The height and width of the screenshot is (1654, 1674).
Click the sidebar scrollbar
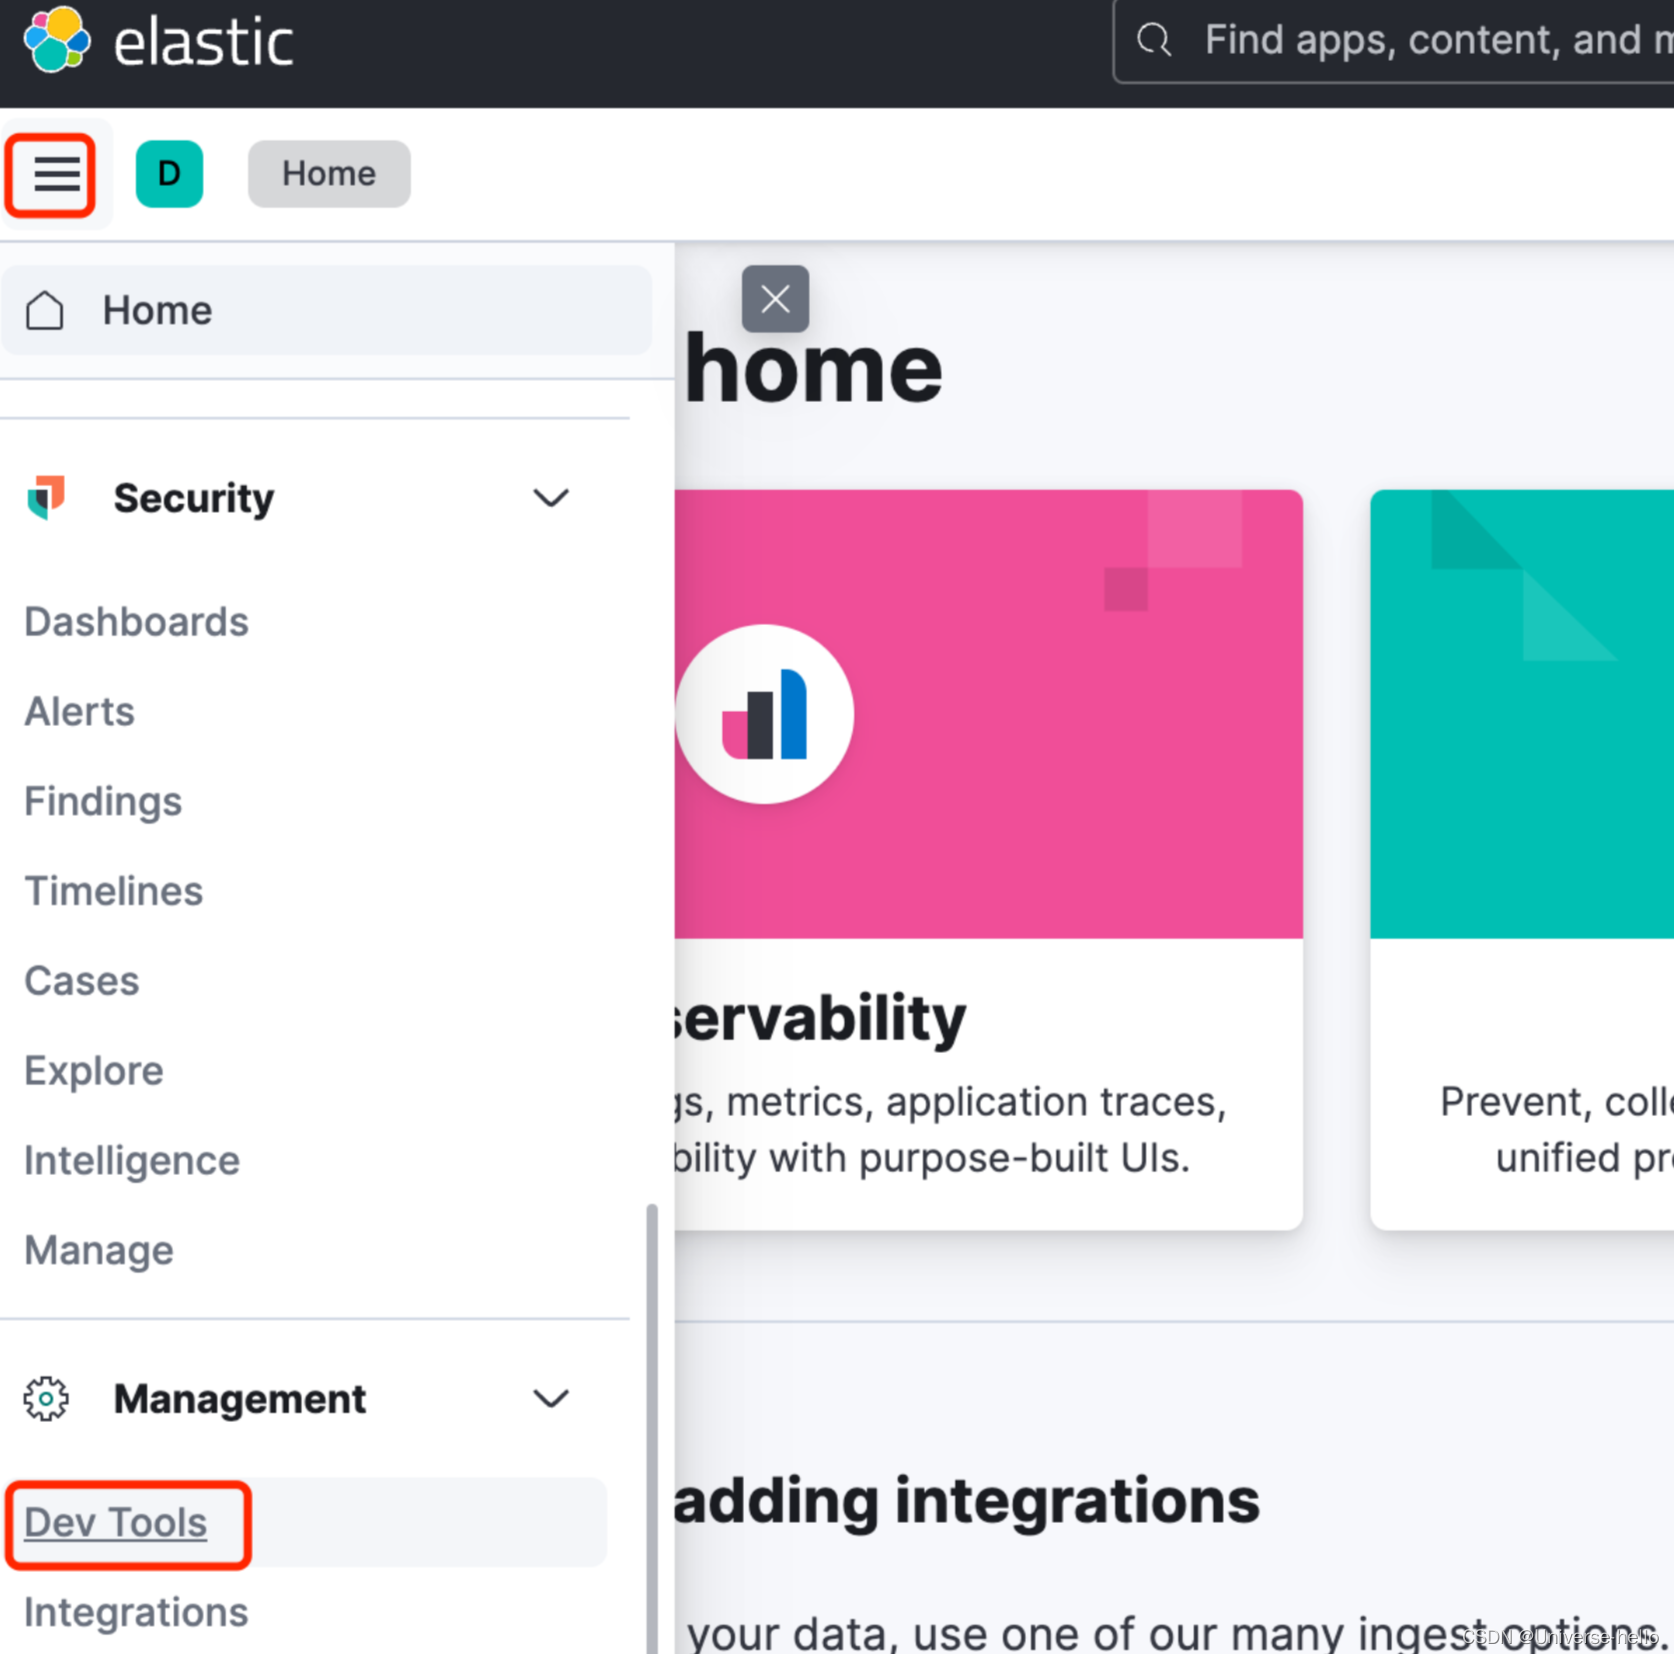click(x=651, y=1400)
